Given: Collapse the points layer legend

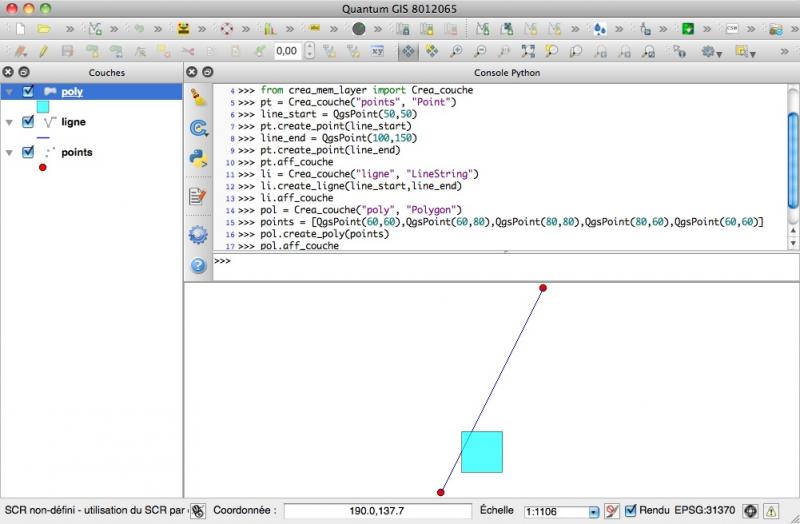Looking at the screenshot, I should coord(9,153).
